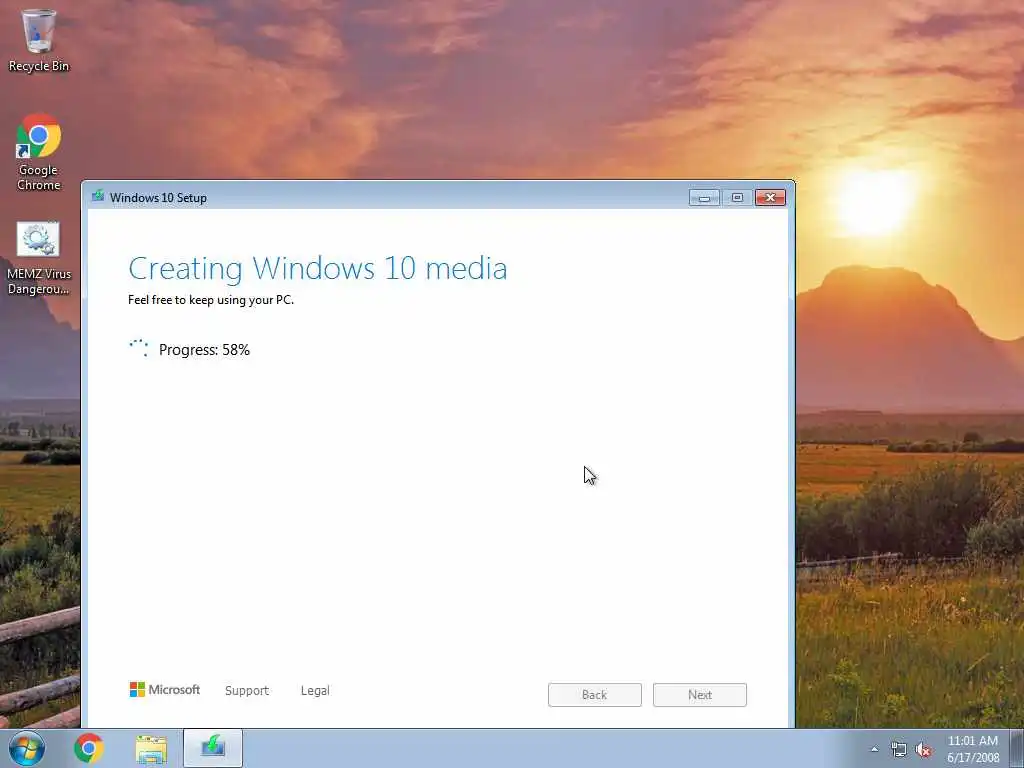Maximize the Windows 10 Setup window
The height and width of the screenshot is (768, 1024).
pos(737,198)
